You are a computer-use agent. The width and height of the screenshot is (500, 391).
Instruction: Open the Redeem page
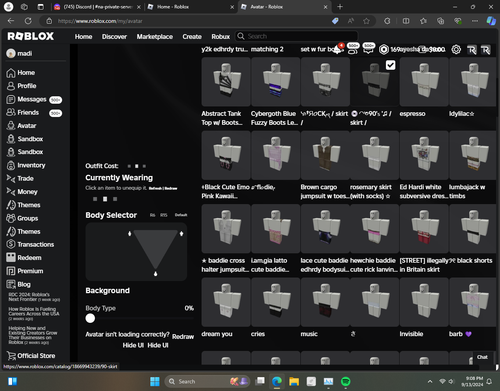[x=24, y=258]
